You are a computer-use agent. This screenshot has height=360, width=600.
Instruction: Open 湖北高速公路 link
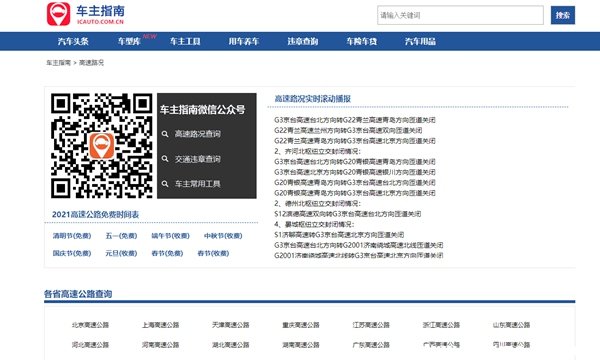(230, 345)
